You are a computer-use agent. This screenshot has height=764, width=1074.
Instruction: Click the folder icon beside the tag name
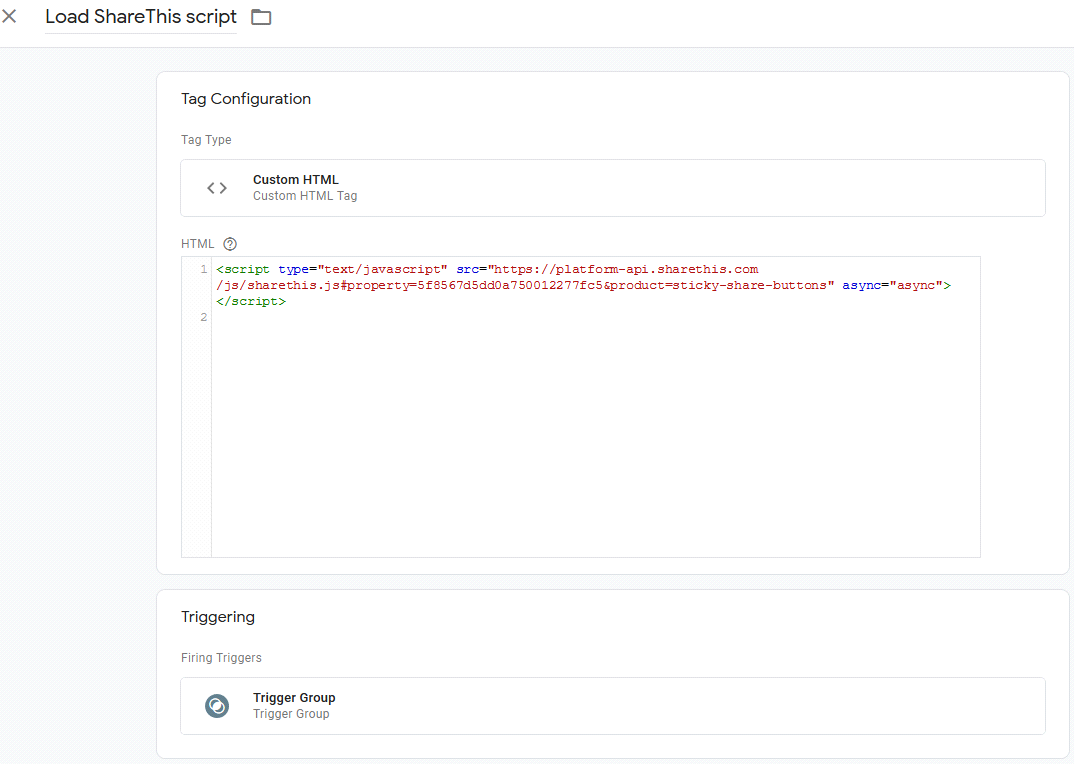(261, 17)
